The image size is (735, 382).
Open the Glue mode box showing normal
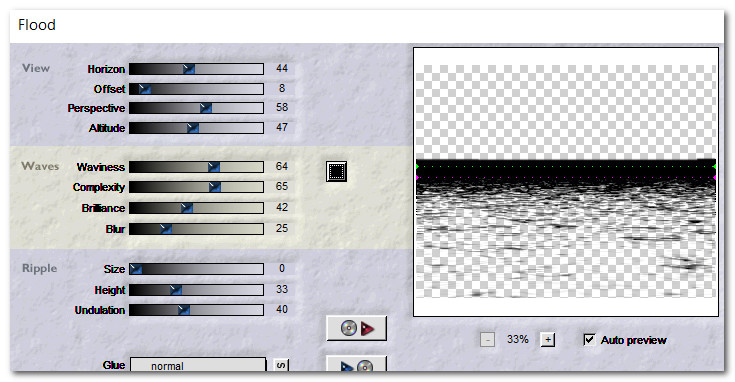[x=198, y=365]
